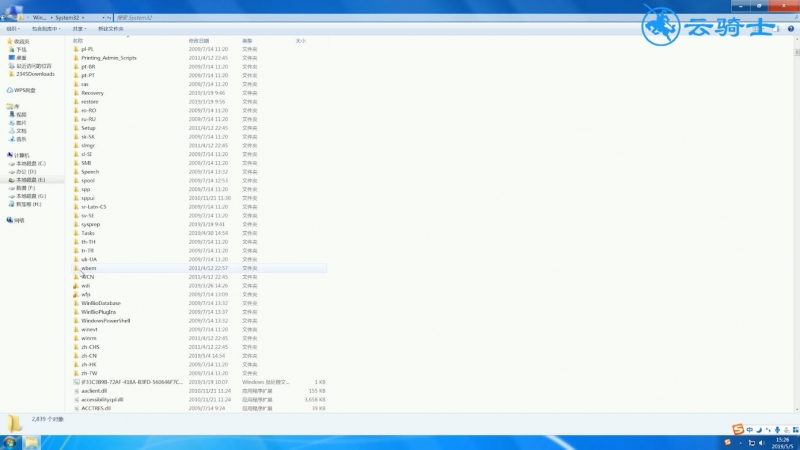Click the sysprep folder icon

click(x=77, y=224)
